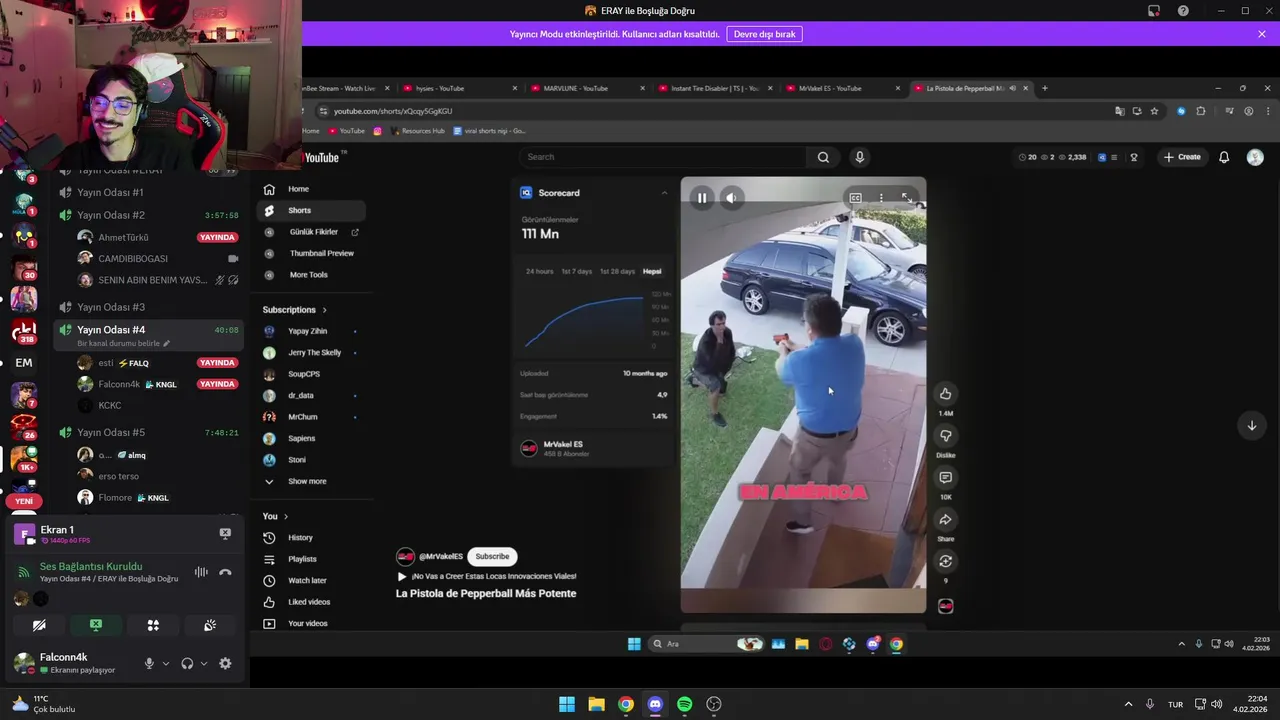Open Home in YouTube sidebar
The width and height of the screenshot is (1280, 720).
[310, 189]
